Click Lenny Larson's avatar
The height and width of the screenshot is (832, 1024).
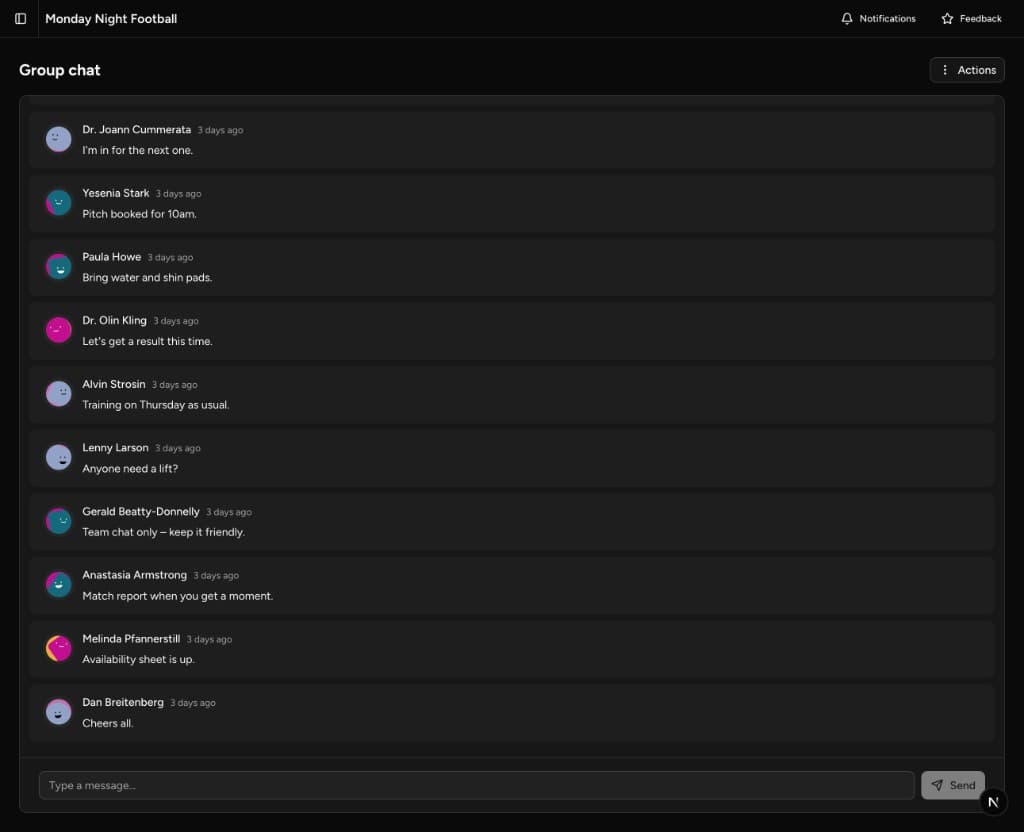point(58,457)
